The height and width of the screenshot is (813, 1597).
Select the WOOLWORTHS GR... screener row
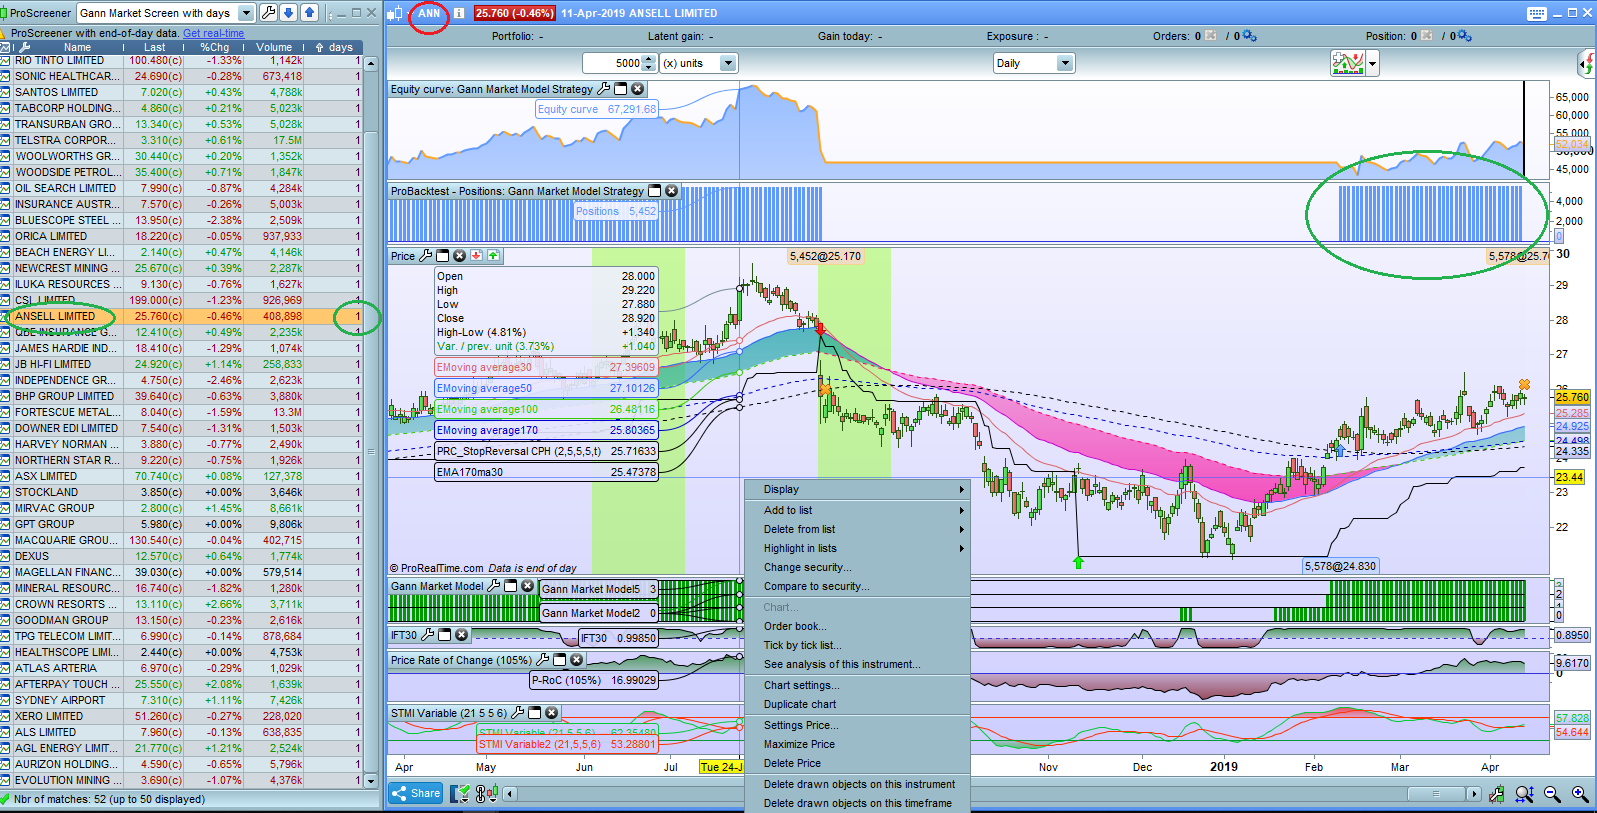[x=181, y=156]
